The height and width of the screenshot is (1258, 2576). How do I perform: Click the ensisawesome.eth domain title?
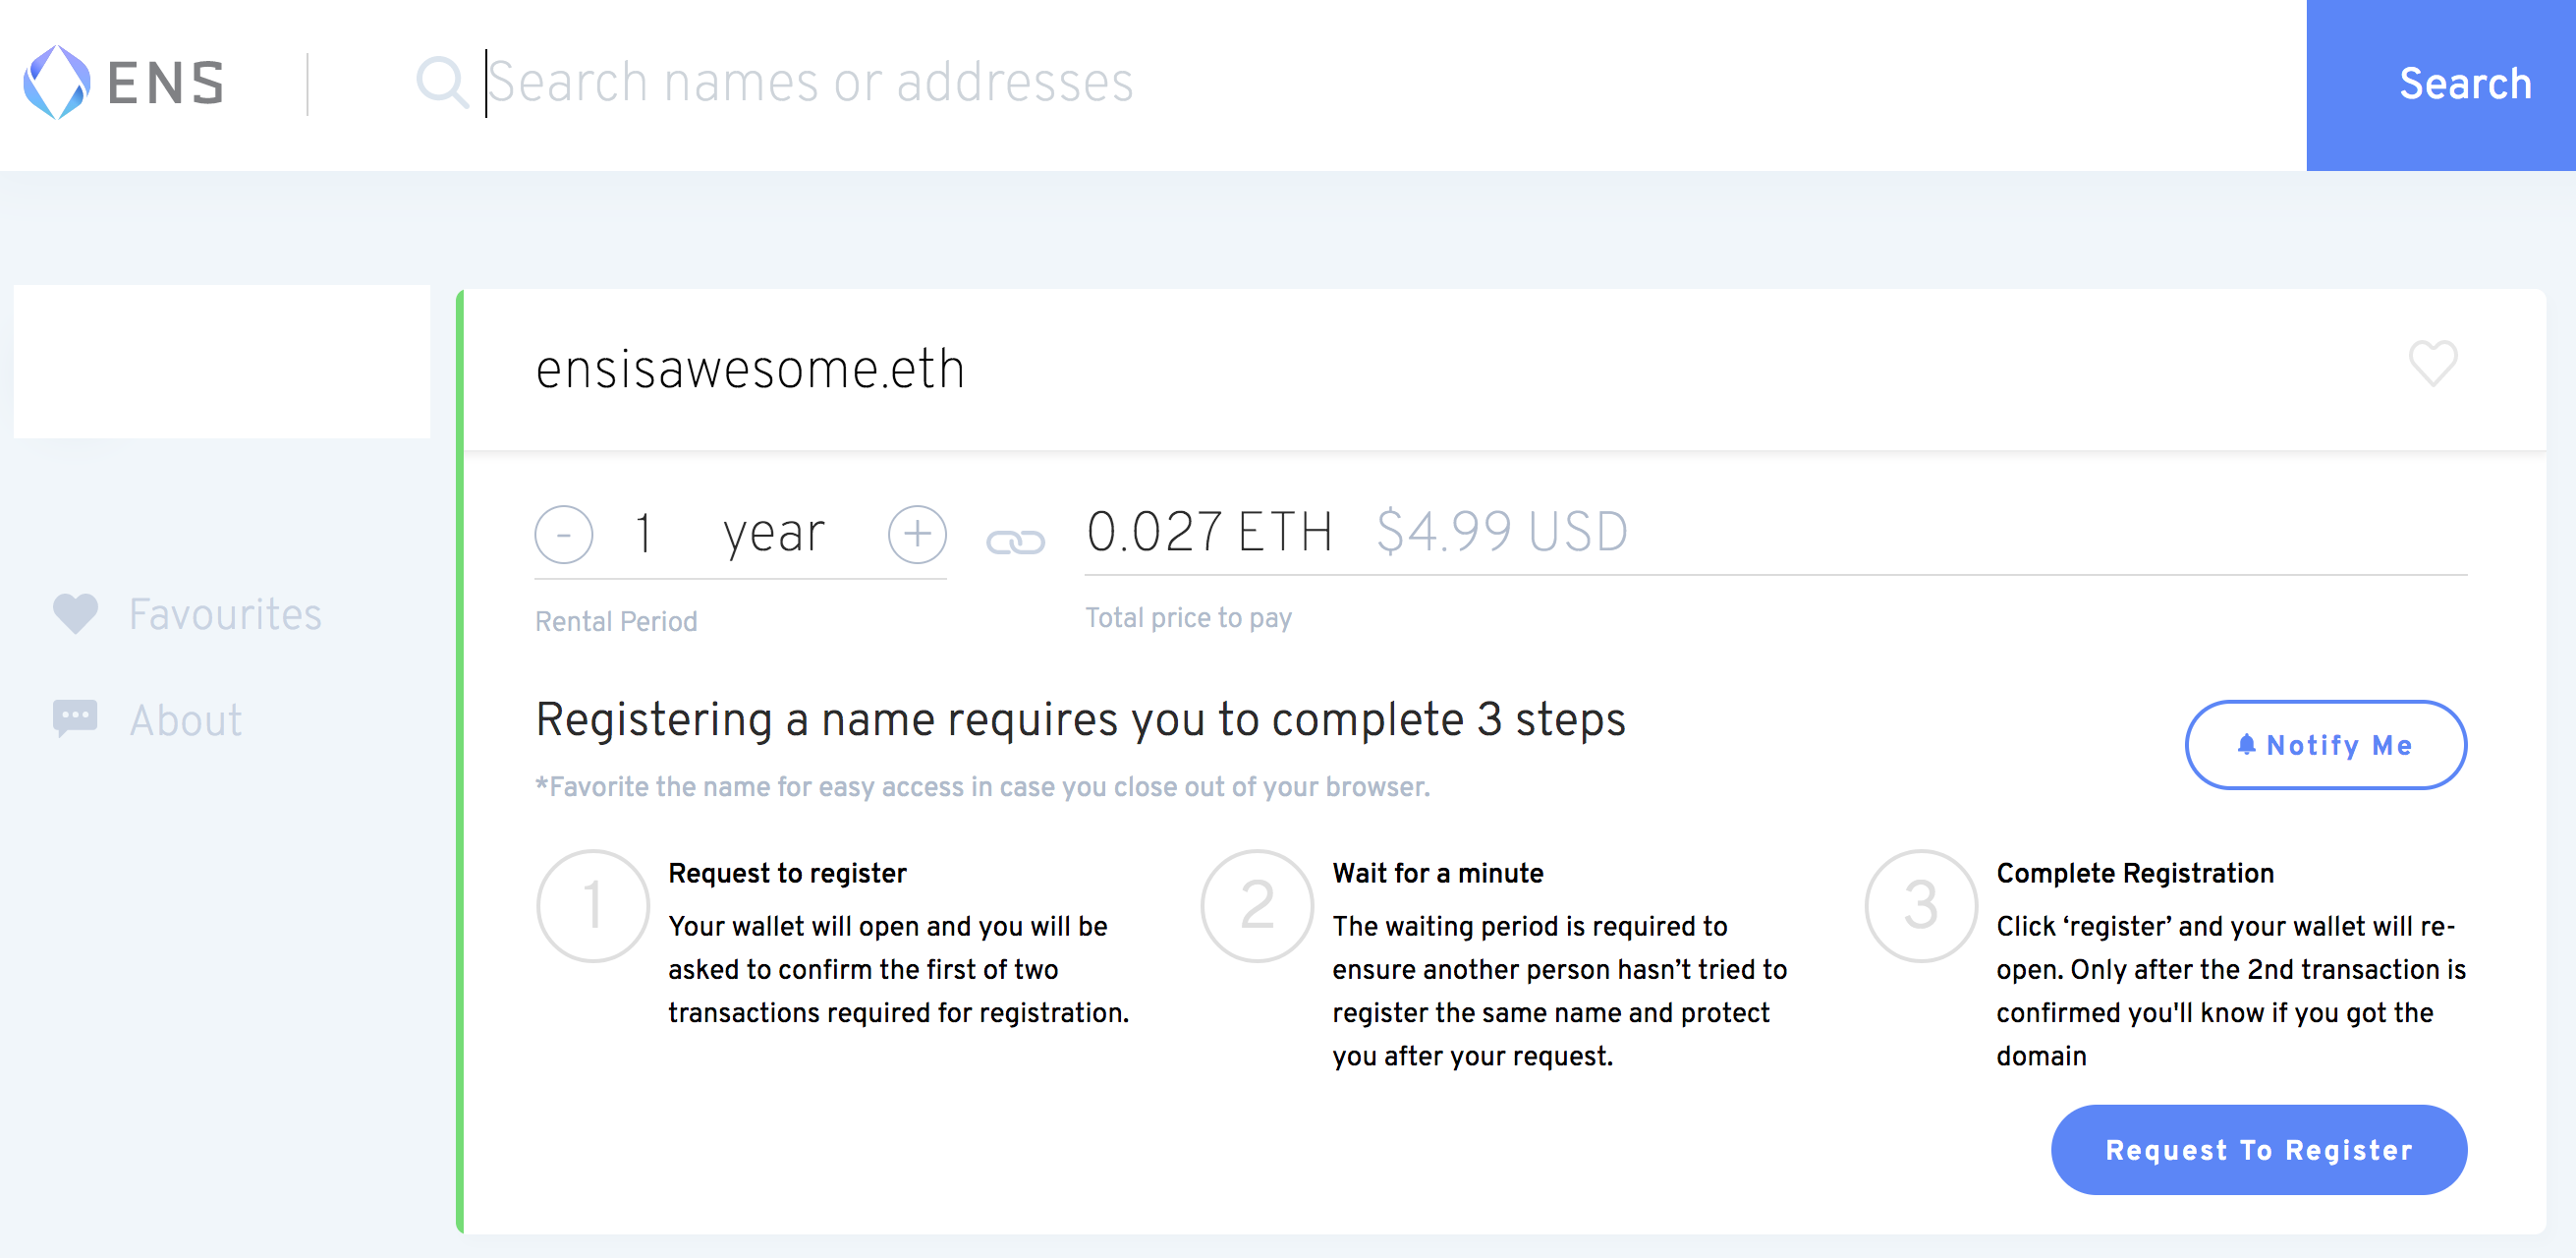coord(750,369)
